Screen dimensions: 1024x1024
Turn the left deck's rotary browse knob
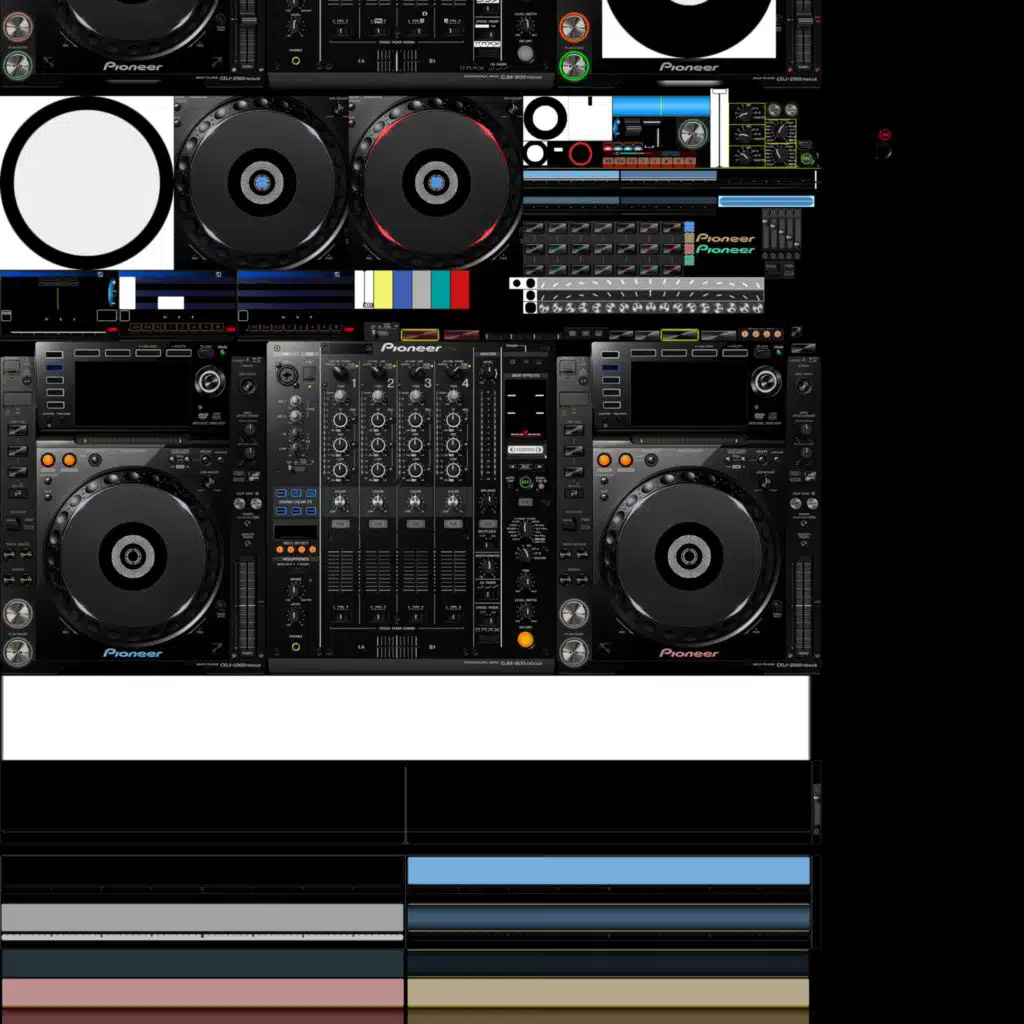(x=209, y=381)
